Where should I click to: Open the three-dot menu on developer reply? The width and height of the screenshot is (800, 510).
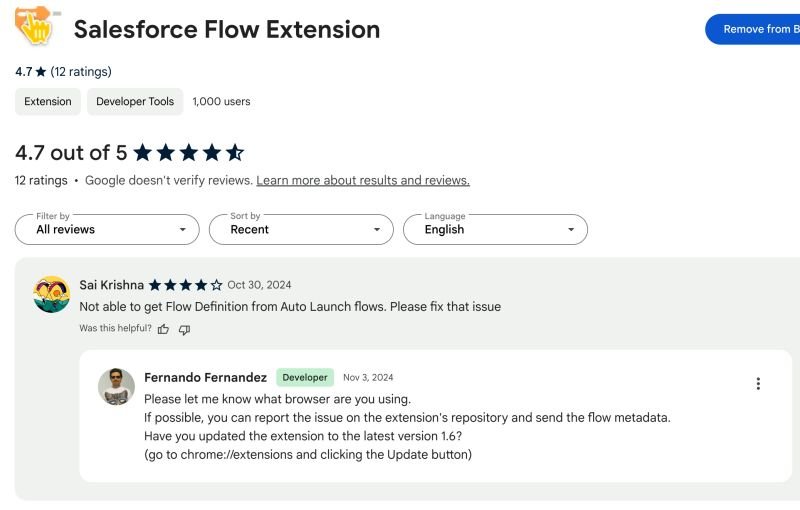click(x=758, y=384)
